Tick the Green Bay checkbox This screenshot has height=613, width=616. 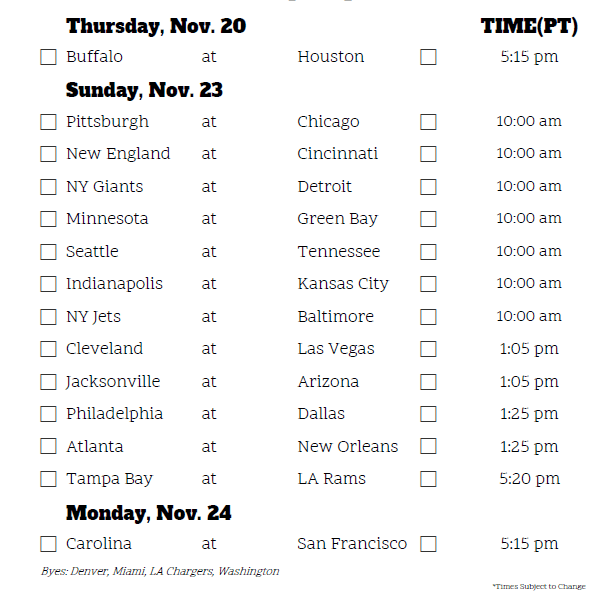coord(428,219)
